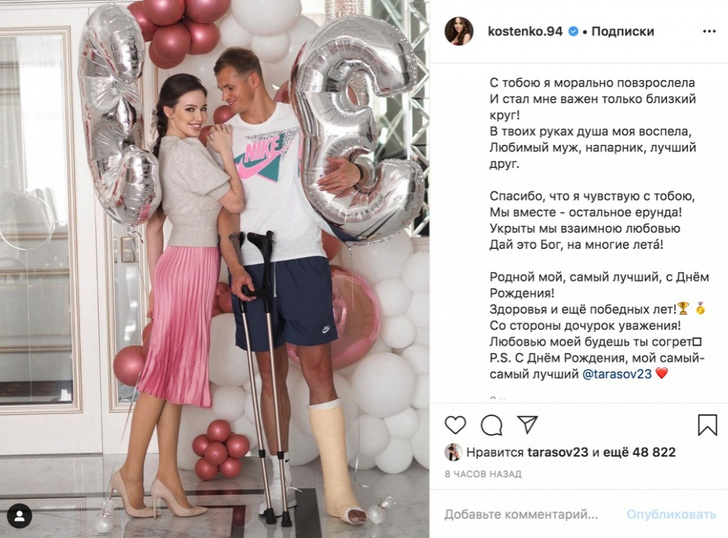The width and height of the screenshot is (728, 538).
Task: Open kostenko.94 profile avatar
Action: [x=459, y=32]
